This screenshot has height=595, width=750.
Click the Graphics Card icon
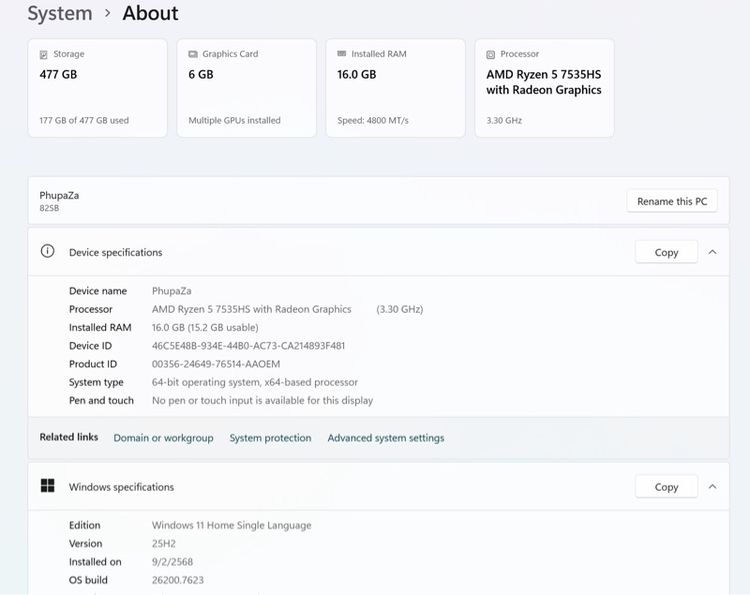(192, 54)
